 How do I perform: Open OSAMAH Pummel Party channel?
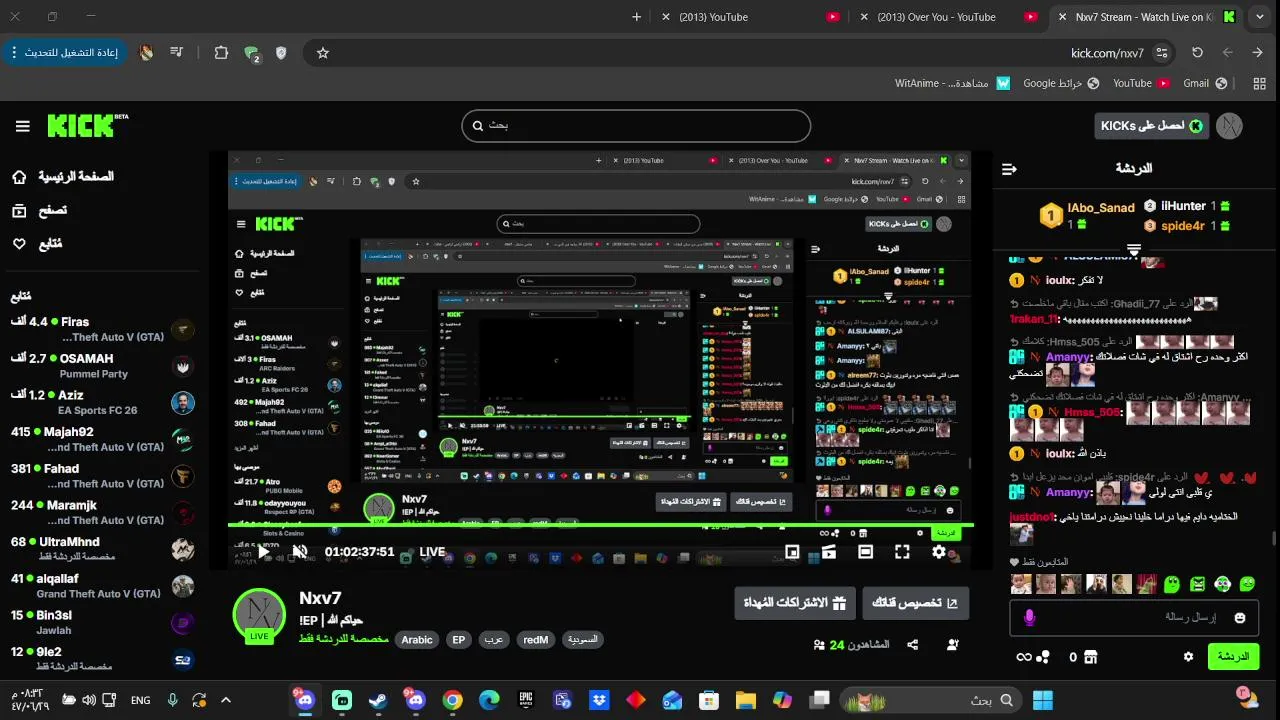click(x=100, y=366)
